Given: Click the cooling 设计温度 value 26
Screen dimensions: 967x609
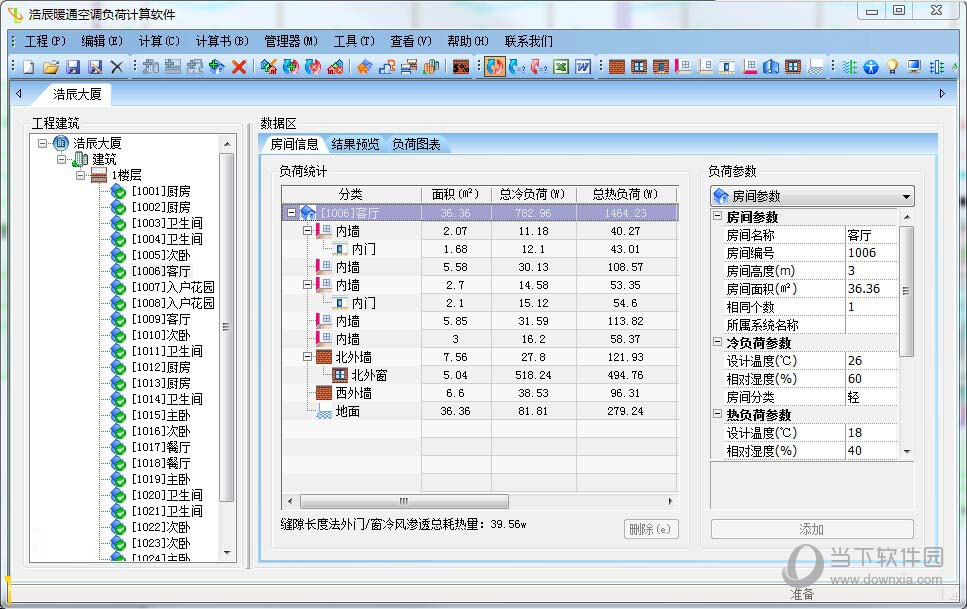Looking at the screenshot, I should pos(871,361).
